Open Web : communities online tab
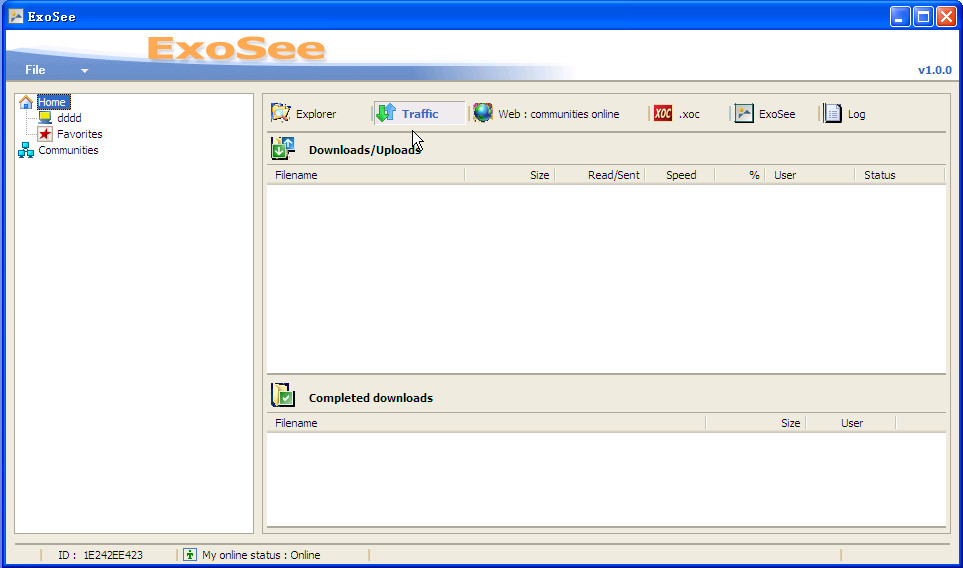 coord(558,114)
